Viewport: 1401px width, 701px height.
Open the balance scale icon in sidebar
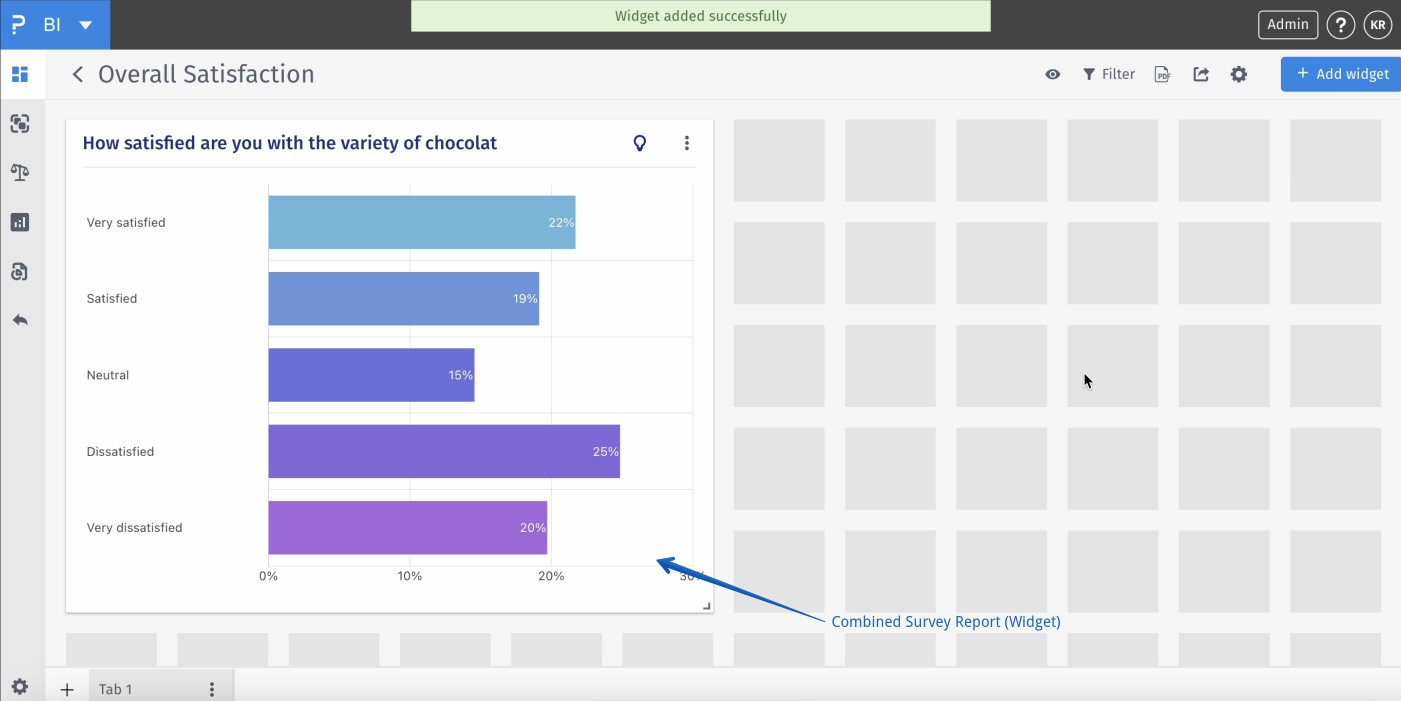click(x=20, y=172)
